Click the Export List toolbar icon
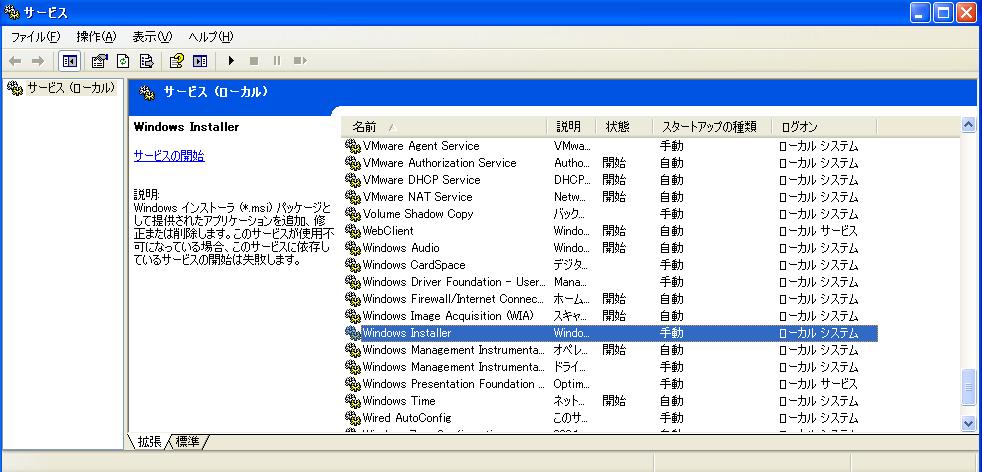The height and width of the screenshot is (472, 982). (147, 61)
